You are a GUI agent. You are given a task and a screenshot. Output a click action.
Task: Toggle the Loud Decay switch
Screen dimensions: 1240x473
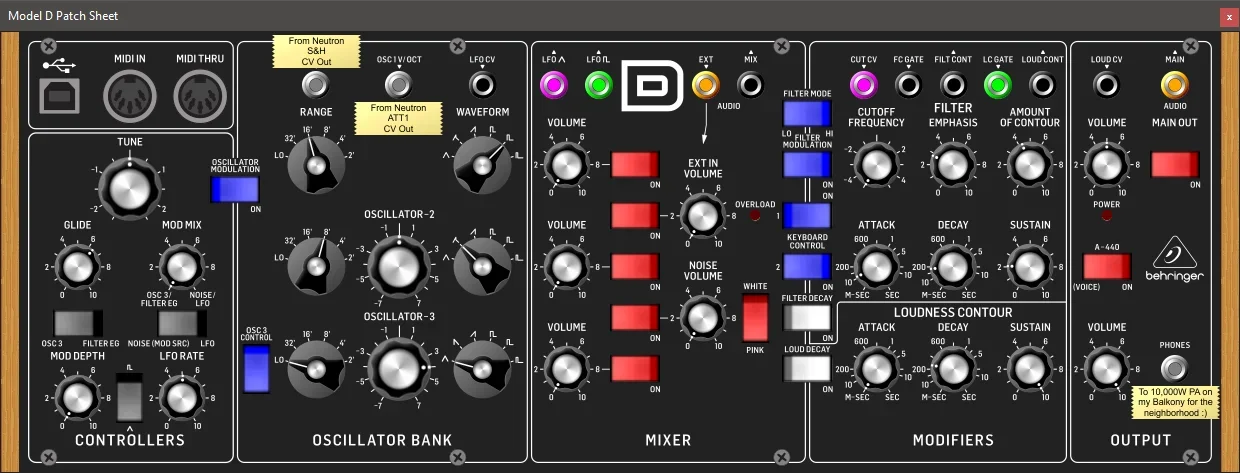coord(808,368)
